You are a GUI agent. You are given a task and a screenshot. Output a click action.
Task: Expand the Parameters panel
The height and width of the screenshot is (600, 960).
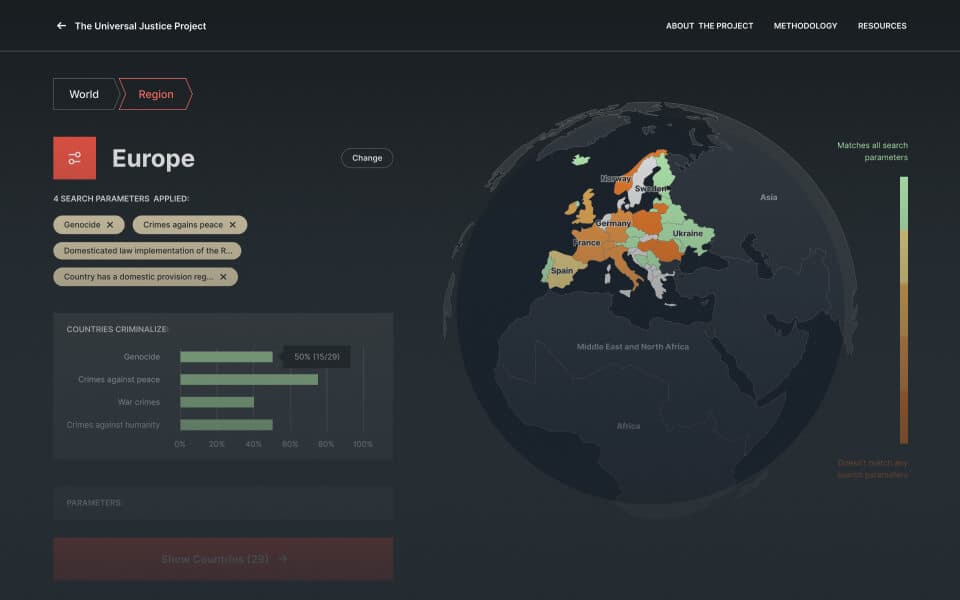(223, 503)
